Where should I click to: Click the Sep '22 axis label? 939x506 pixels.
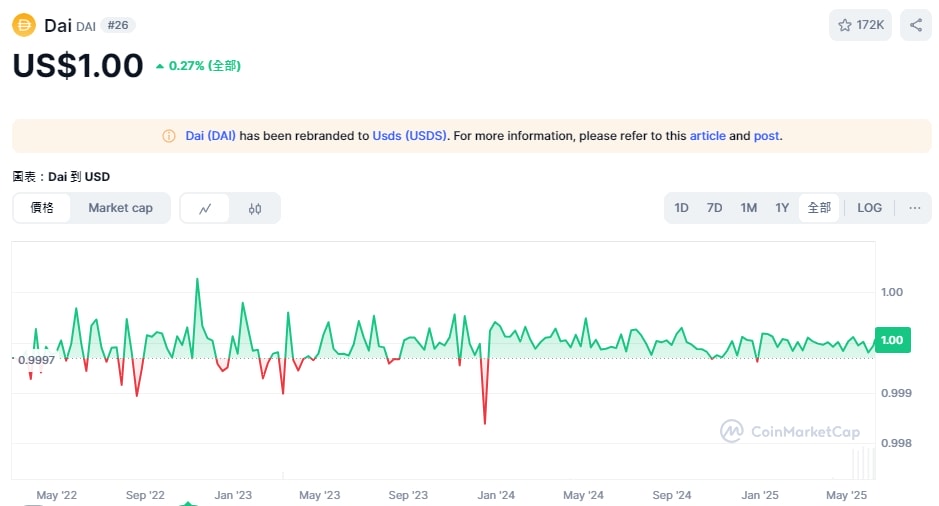click(x=145, y=495)
